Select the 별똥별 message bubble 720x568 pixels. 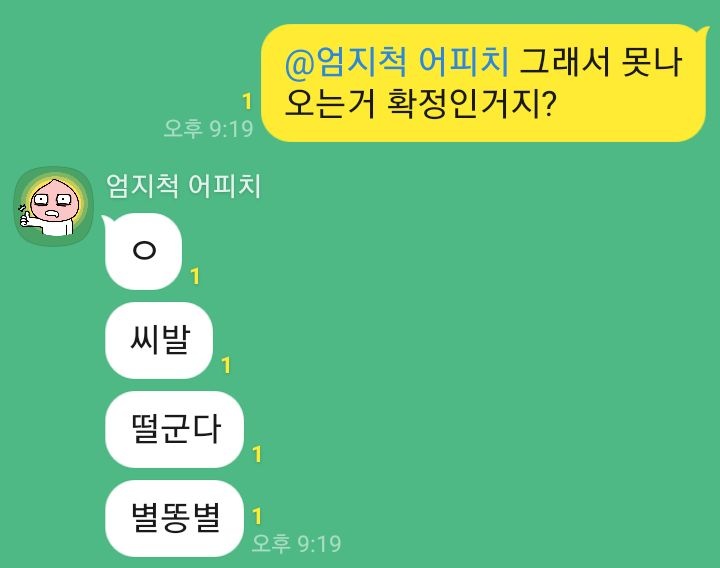point(174,518)
